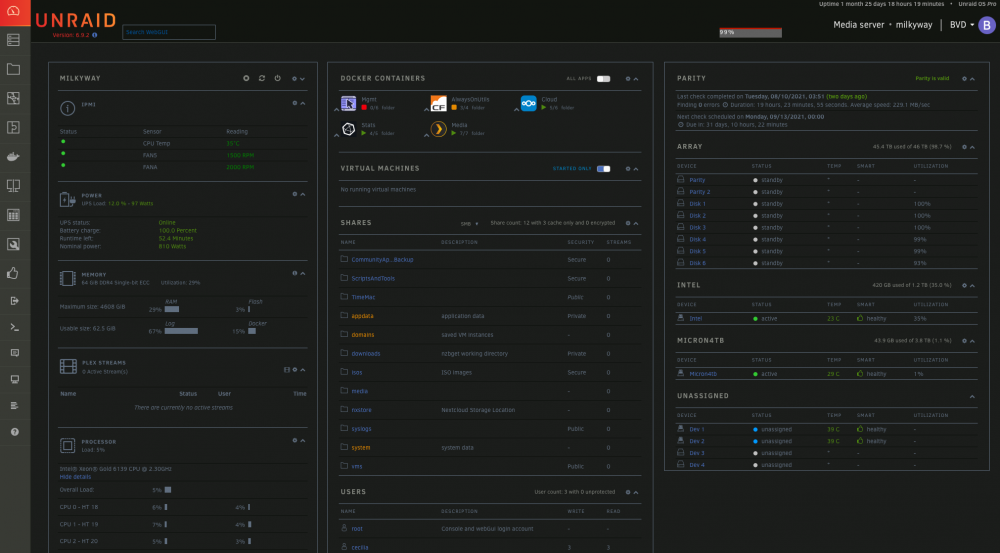1000x553 pixels.
Task: Click the Intel healthy SMART thumbs-up
Action: [860, 318]
